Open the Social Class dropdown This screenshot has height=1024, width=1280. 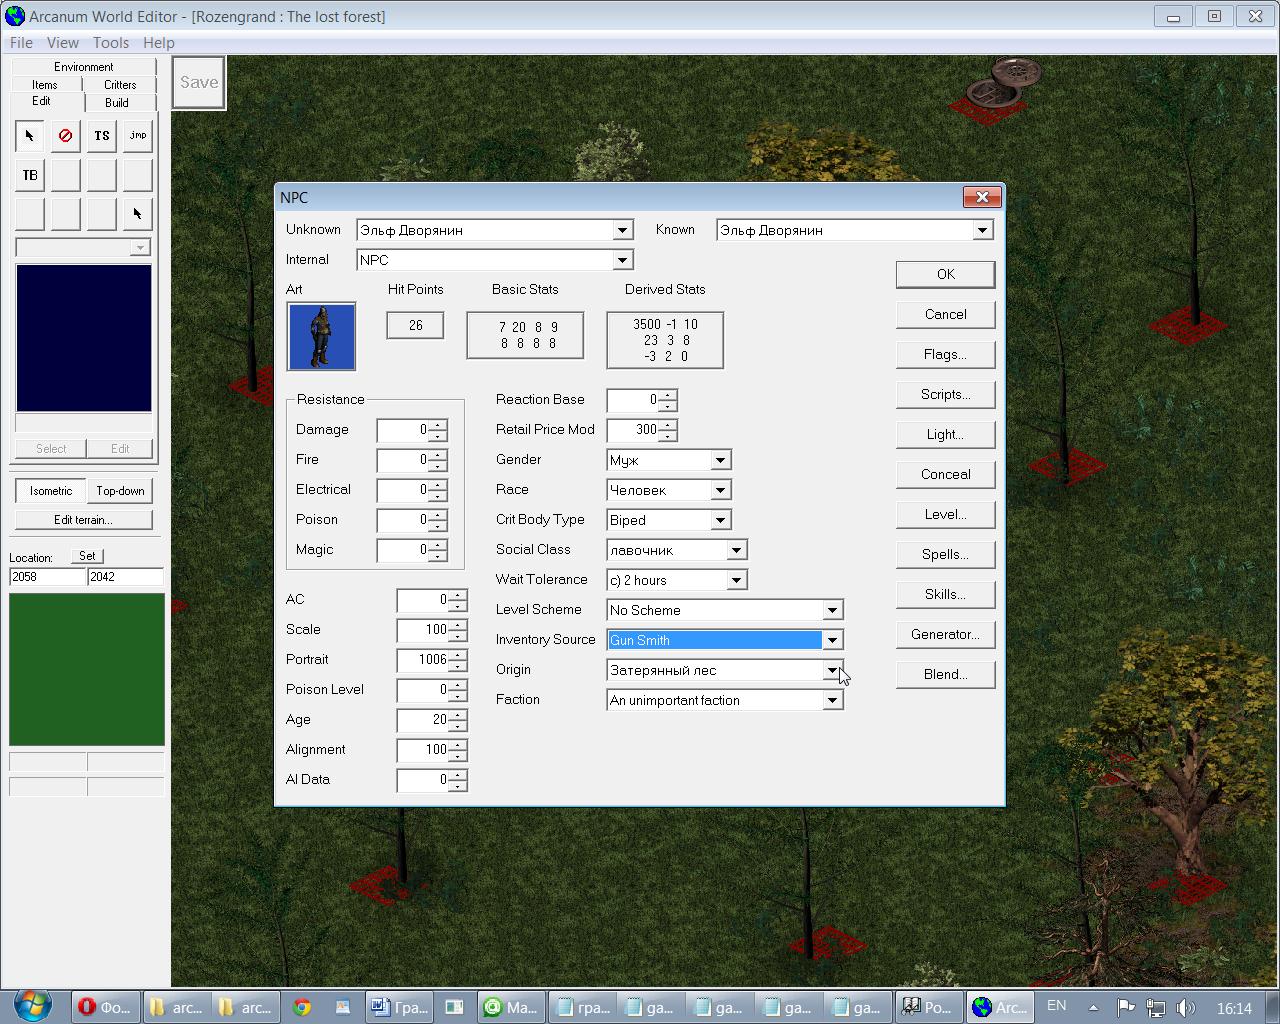pos(736,550)
